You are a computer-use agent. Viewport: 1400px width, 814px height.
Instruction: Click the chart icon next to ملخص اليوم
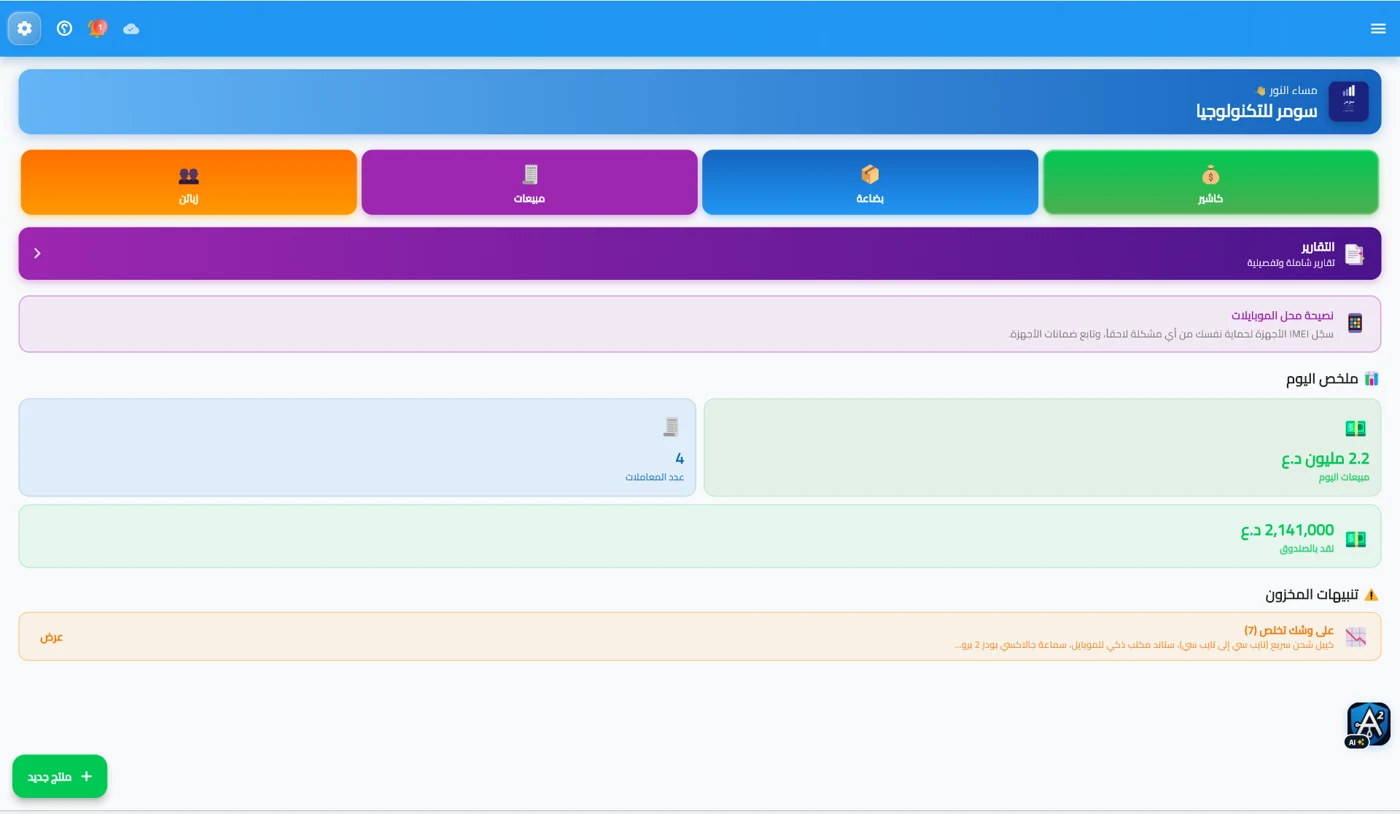(x=1371, y=379)
